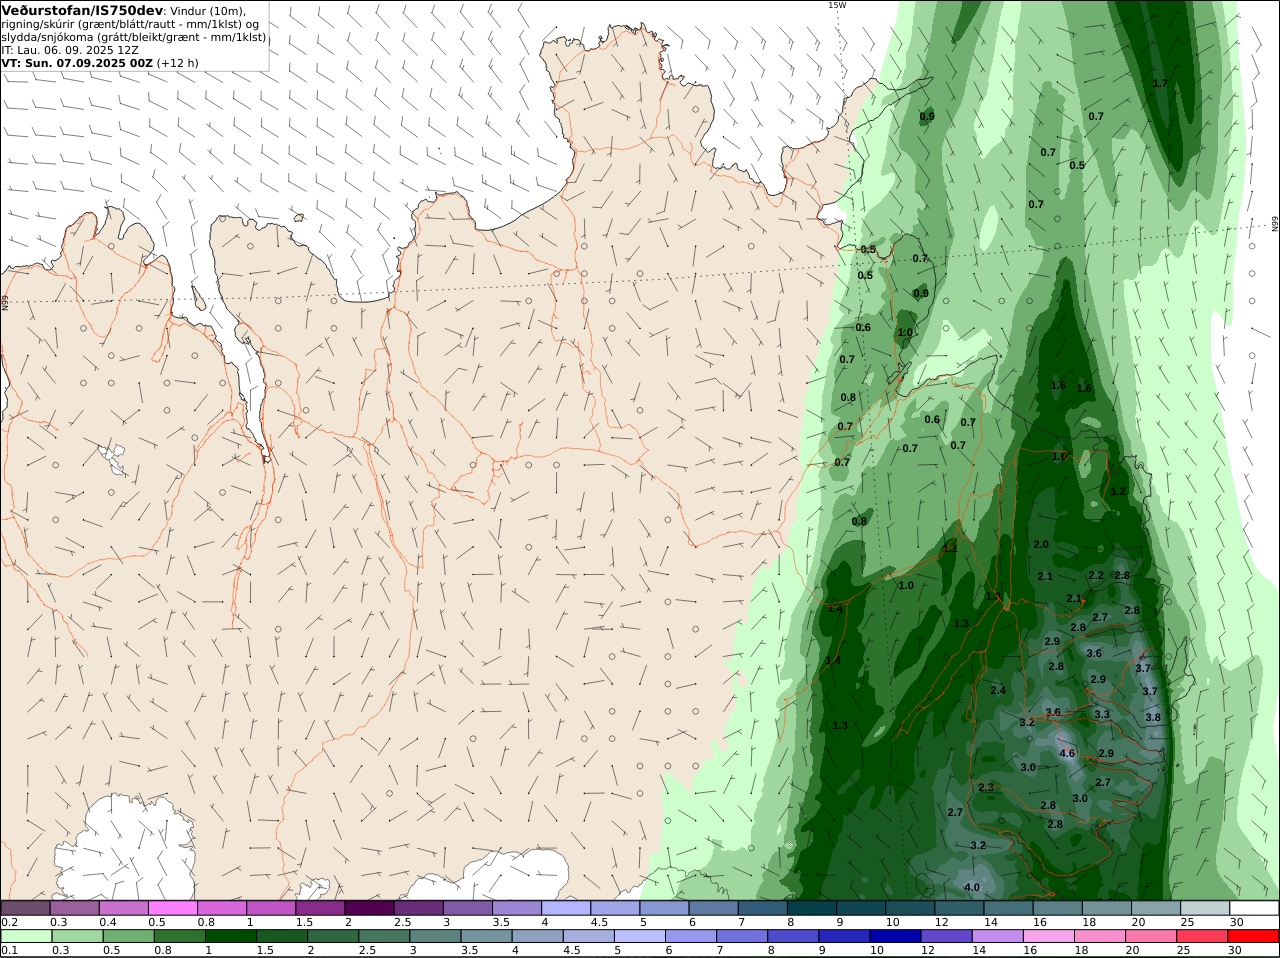
Task: Select the white 30 swatch in upper legend
Action: tap(1254, 908)
